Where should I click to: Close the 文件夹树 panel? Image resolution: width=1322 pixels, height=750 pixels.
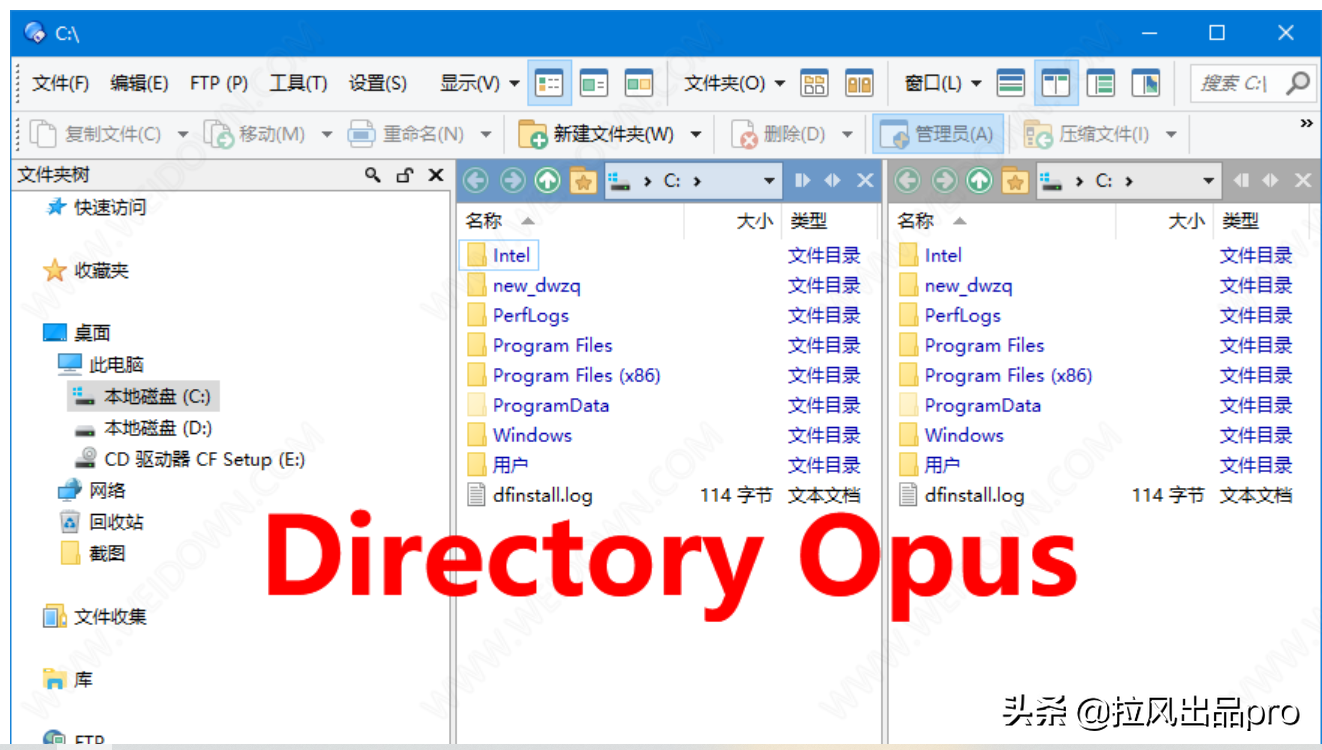(x=436, y=175)
